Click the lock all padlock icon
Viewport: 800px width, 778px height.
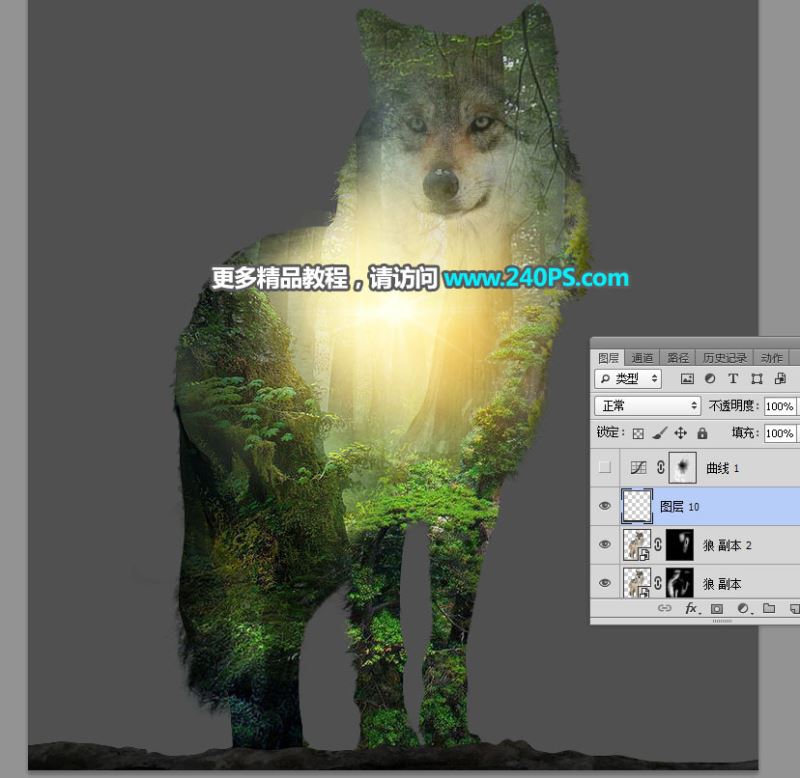(702, 433)
